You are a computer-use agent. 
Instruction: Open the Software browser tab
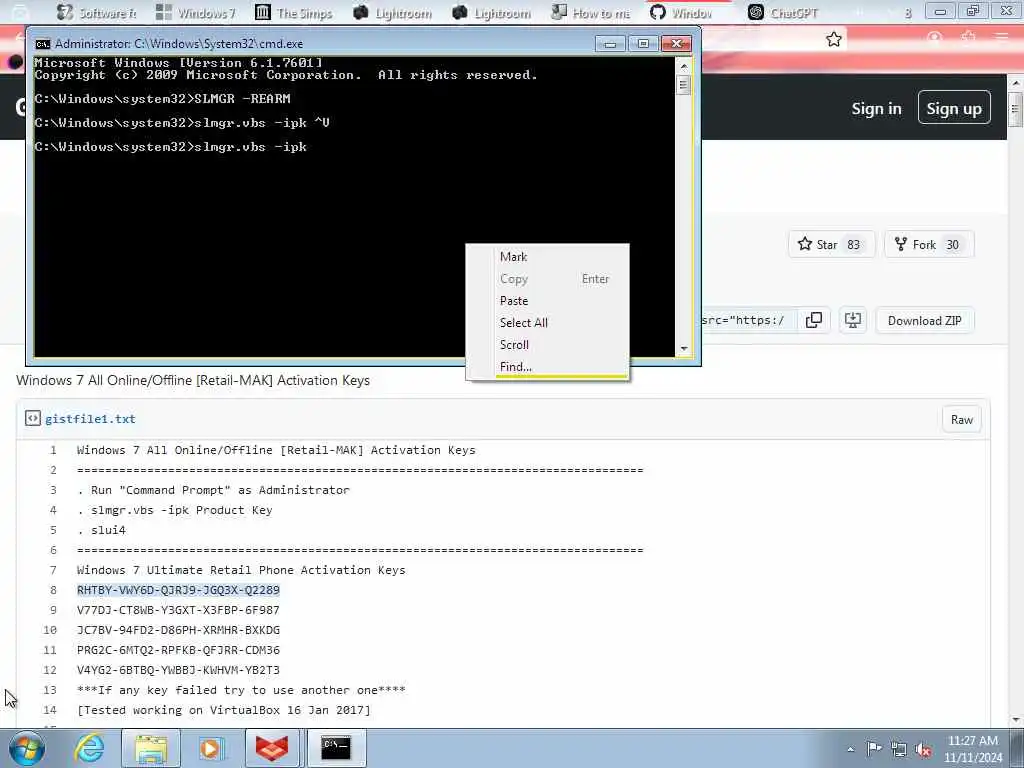click(x=96, y=12)
